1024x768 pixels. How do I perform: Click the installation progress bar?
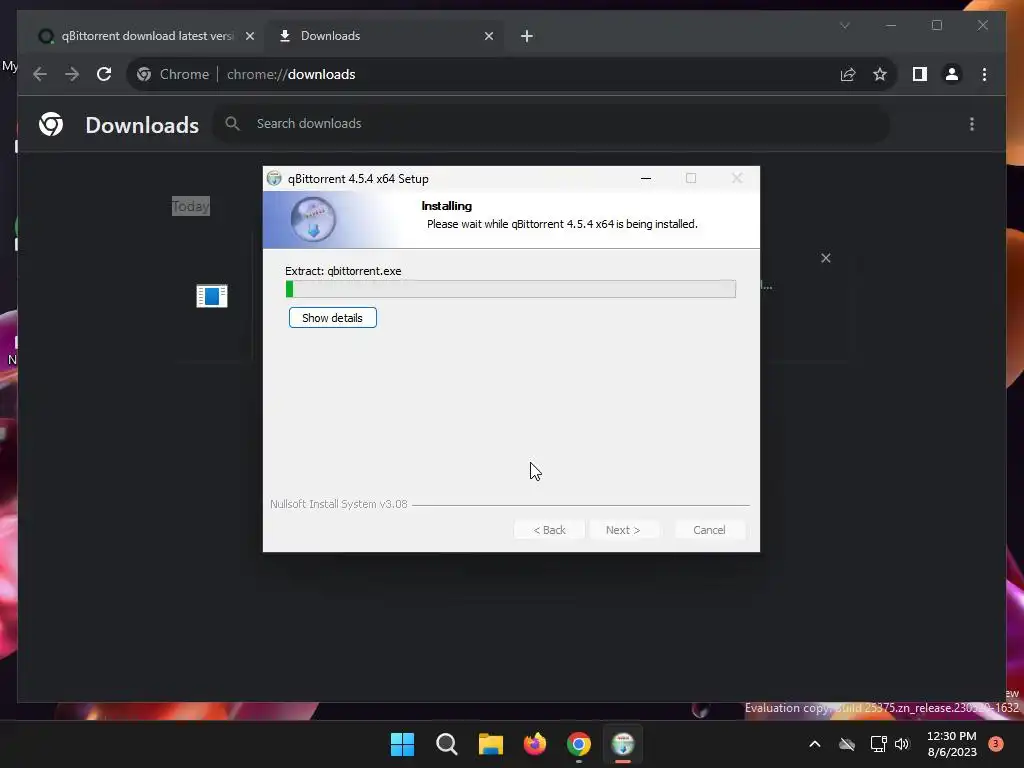pyautogui.click(x=511, y=289)
